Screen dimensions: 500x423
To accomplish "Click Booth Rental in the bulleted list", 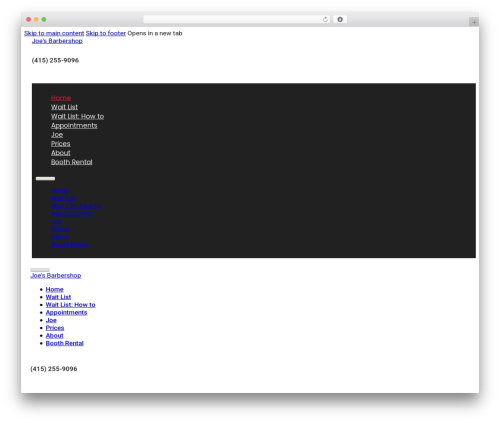I will click(x=64, y=343).
